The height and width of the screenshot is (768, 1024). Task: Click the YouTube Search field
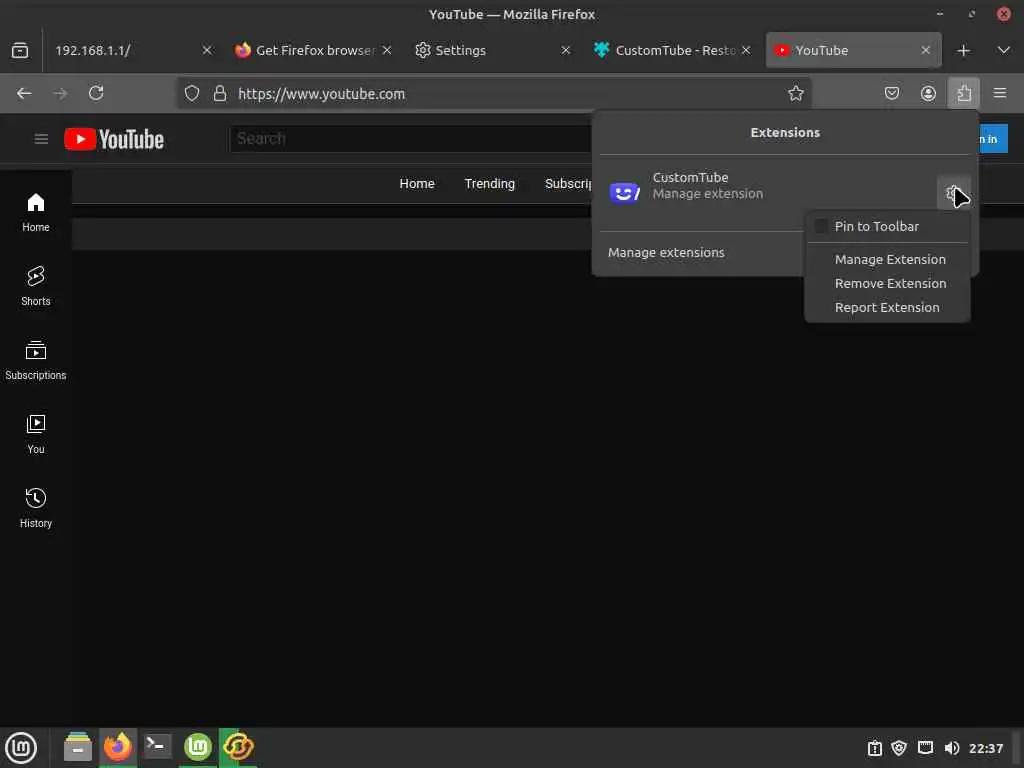point(410,138)
